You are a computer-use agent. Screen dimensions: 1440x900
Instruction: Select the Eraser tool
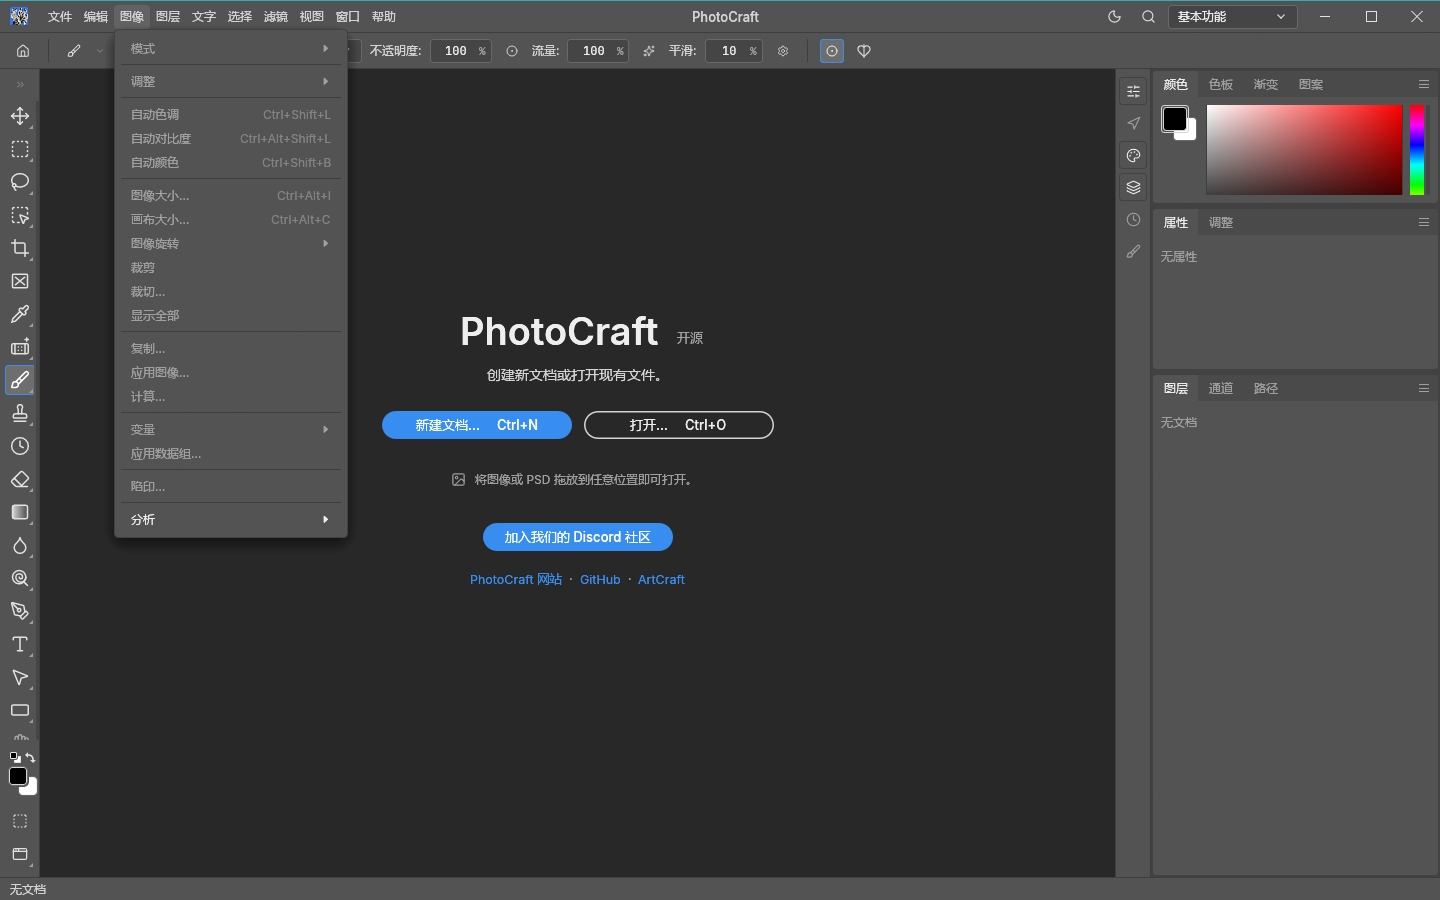pyautogui.click(x=20, y=479)
